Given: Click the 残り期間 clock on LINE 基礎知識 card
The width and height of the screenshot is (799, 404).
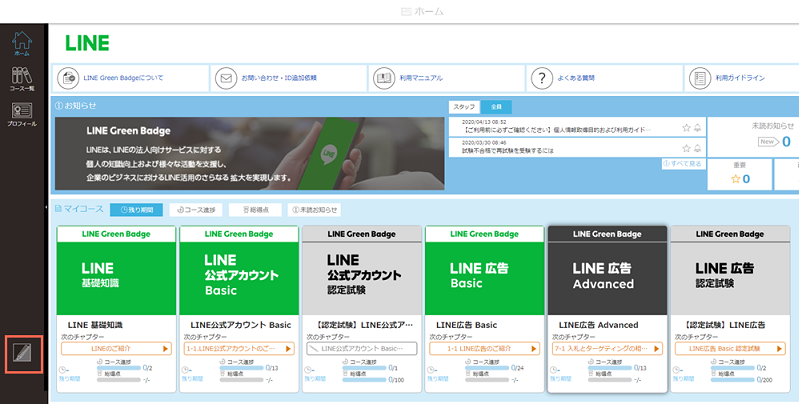Looking at the screenshot, I should coord(62,370).
